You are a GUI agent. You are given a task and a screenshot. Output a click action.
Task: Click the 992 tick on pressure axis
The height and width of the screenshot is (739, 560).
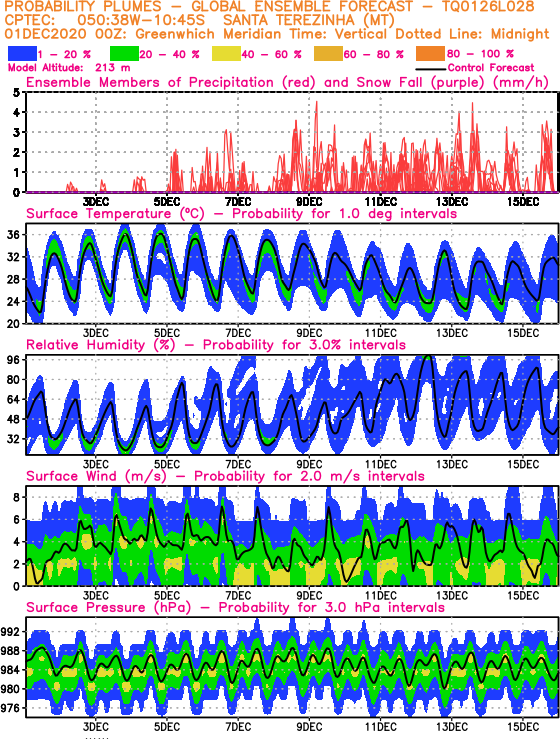(x=11, y=632)
